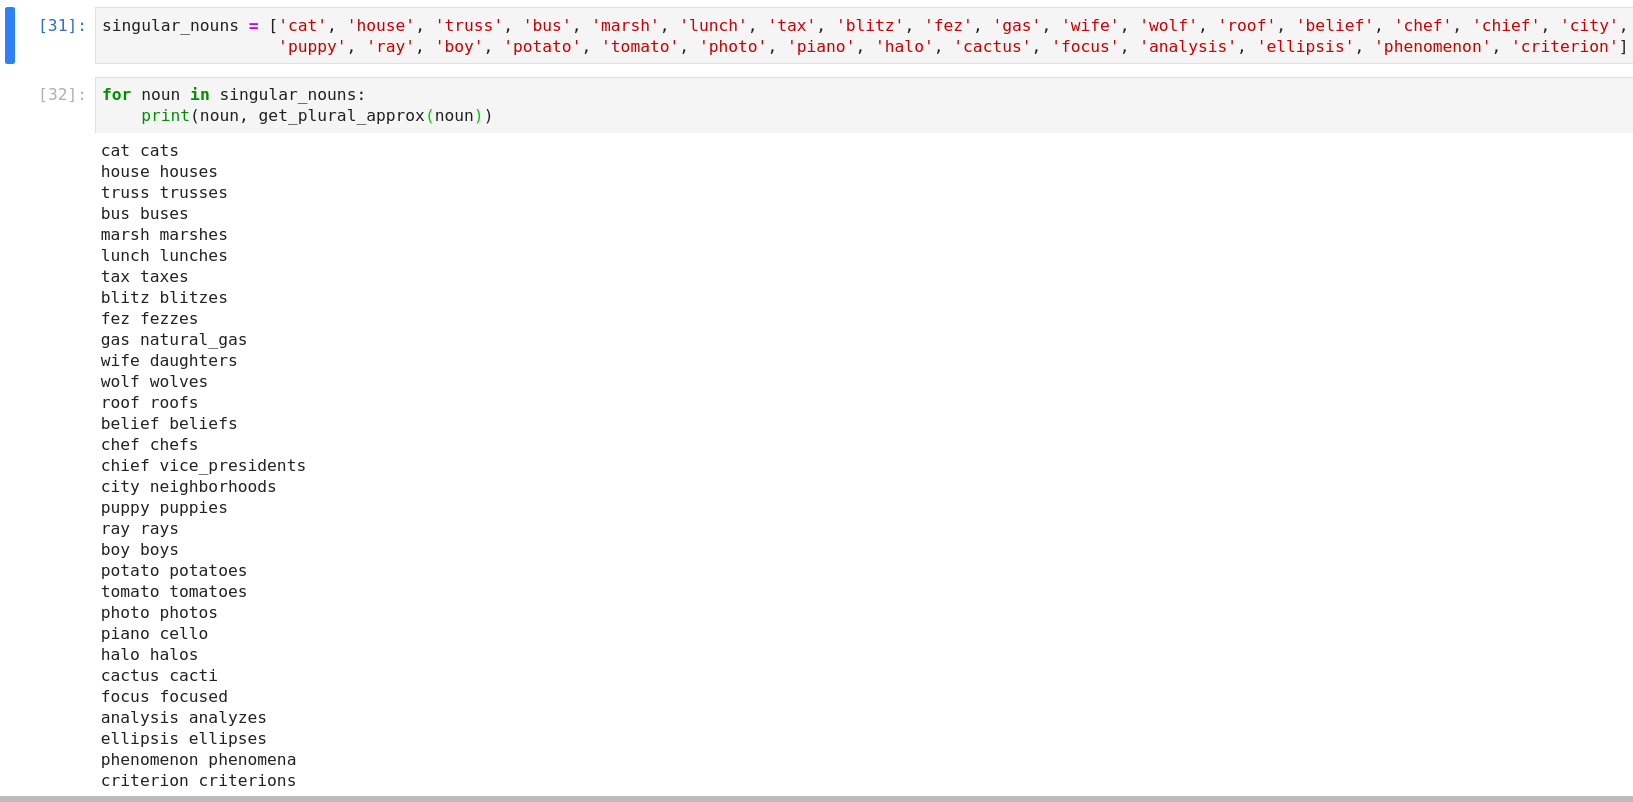This screenshot has height=802, width=1633.
Task: Click the output line 'city neighborhoods'
Action: click(189, 487)
